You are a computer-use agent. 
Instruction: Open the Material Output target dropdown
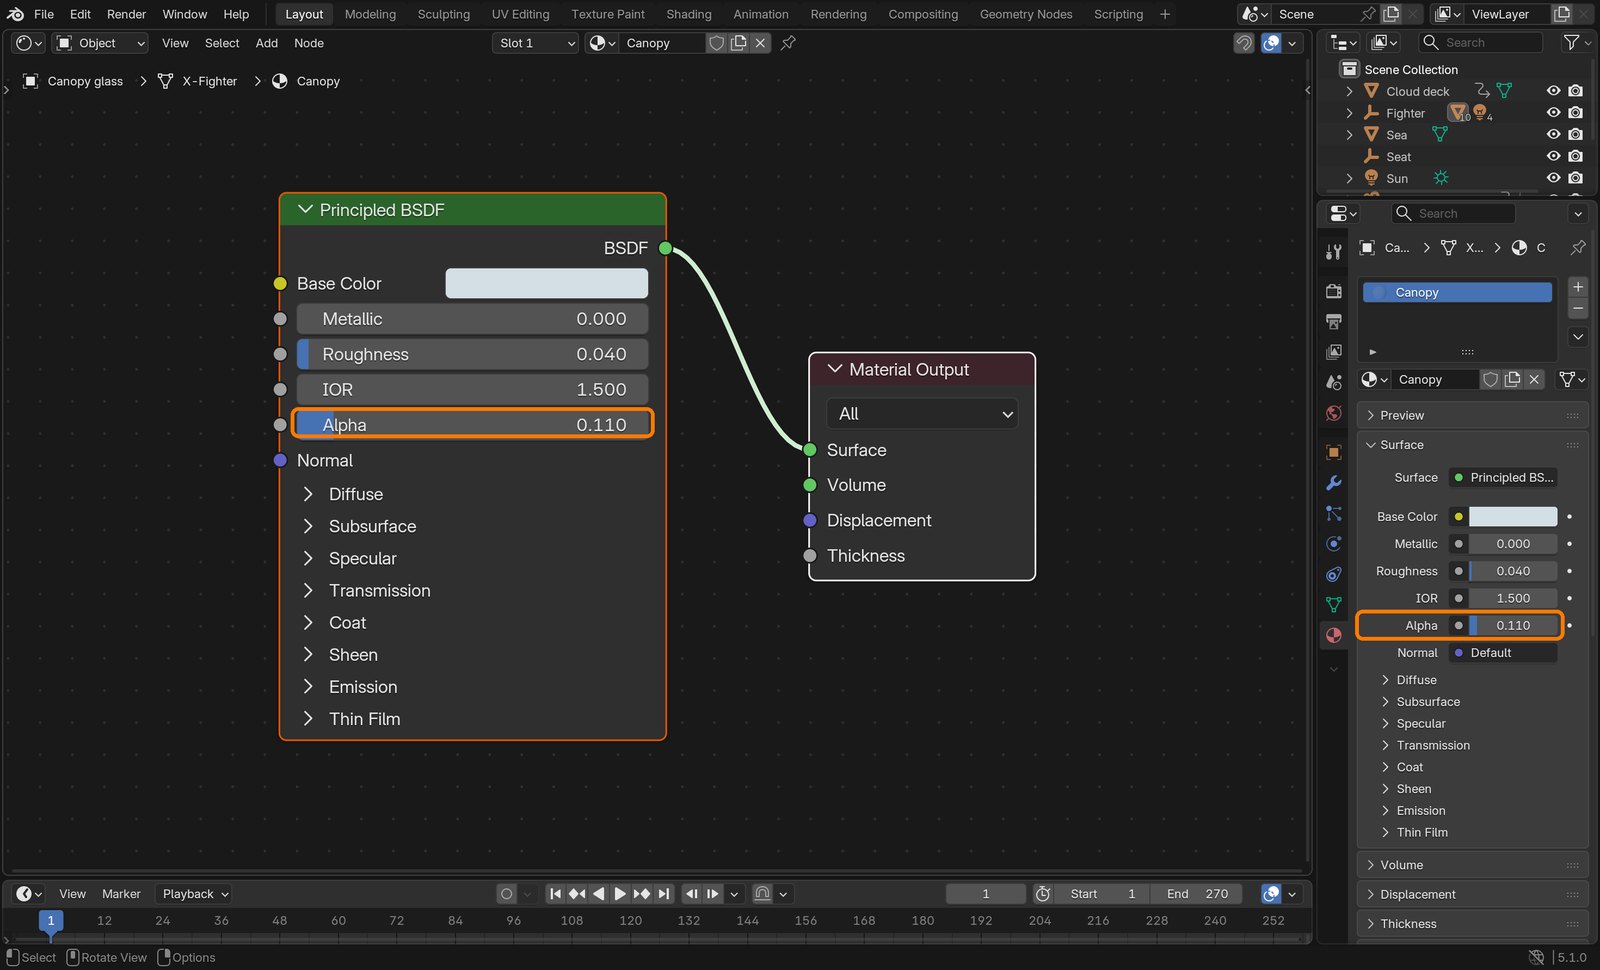point(922,414)
